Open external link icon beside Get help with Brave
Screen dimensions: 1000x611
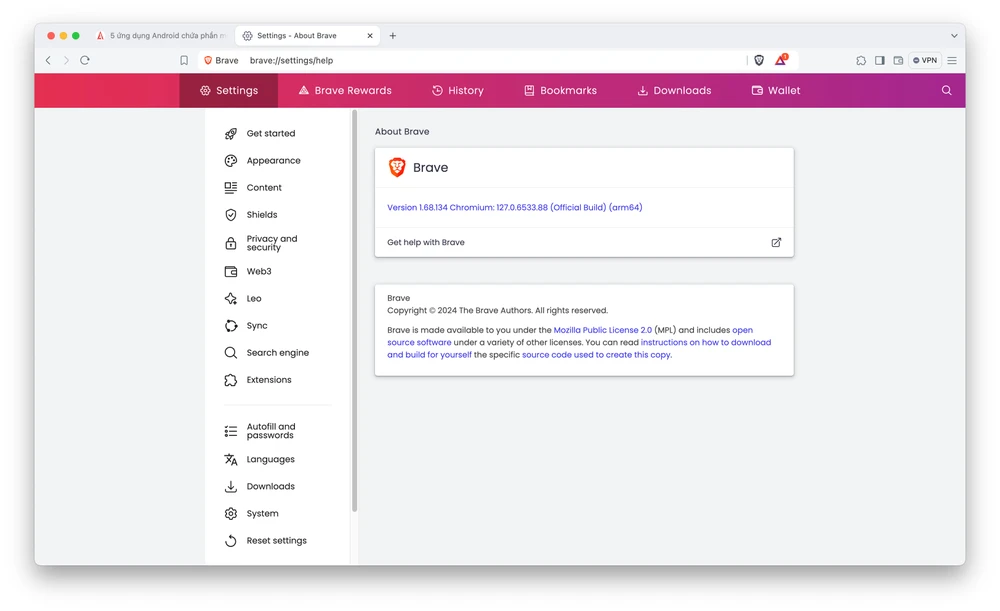776,242
